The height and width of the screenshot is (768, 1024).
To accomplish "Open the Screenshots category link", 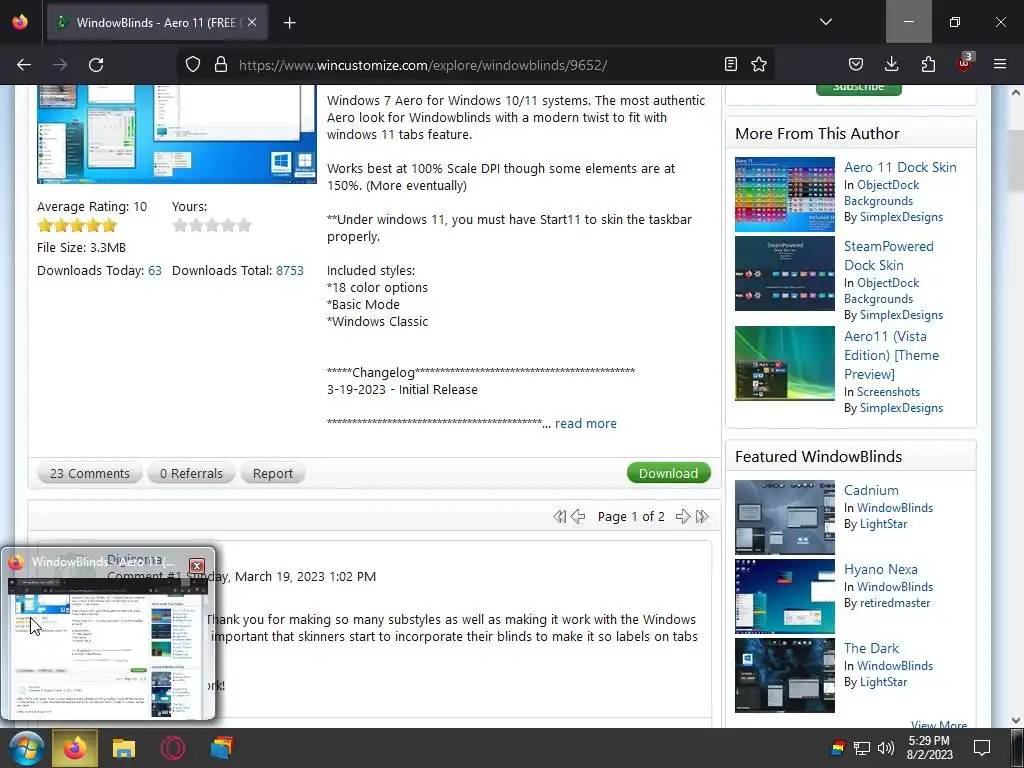I will (x=888, y=392).
